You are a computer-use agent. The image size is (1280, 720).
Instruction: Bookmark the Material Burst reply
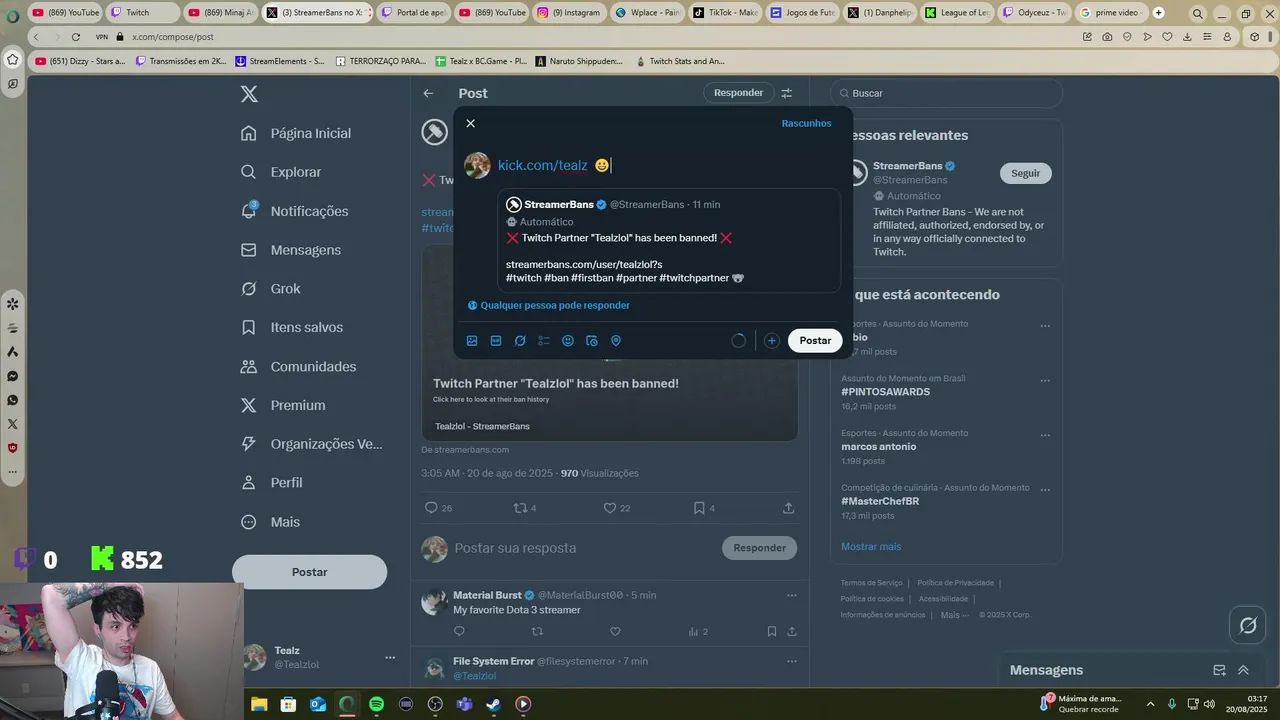pos(771,631)
